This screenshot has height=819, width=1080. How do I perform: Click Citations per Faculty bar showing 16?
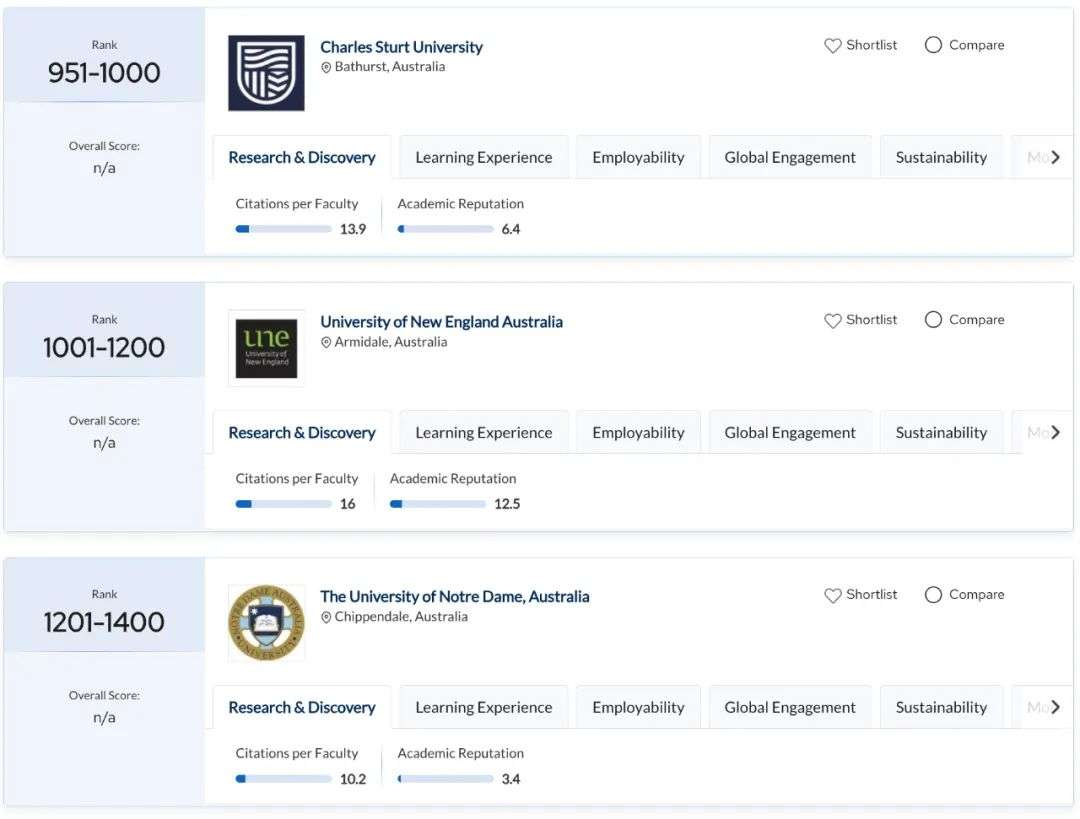click(283, 504)
